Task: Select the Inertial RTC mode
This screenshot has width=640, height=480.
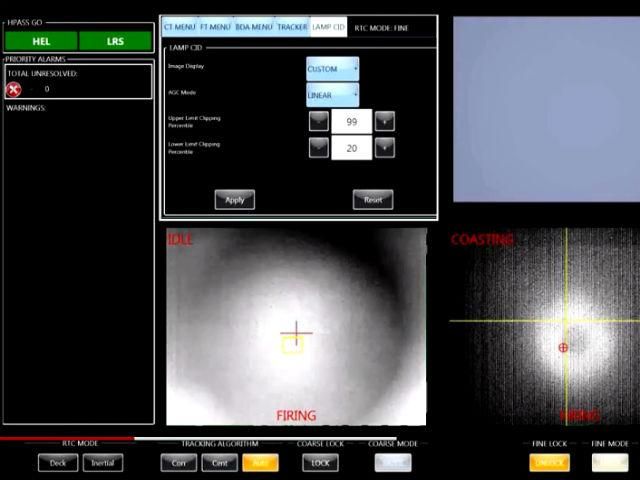Action: point(103,462)
